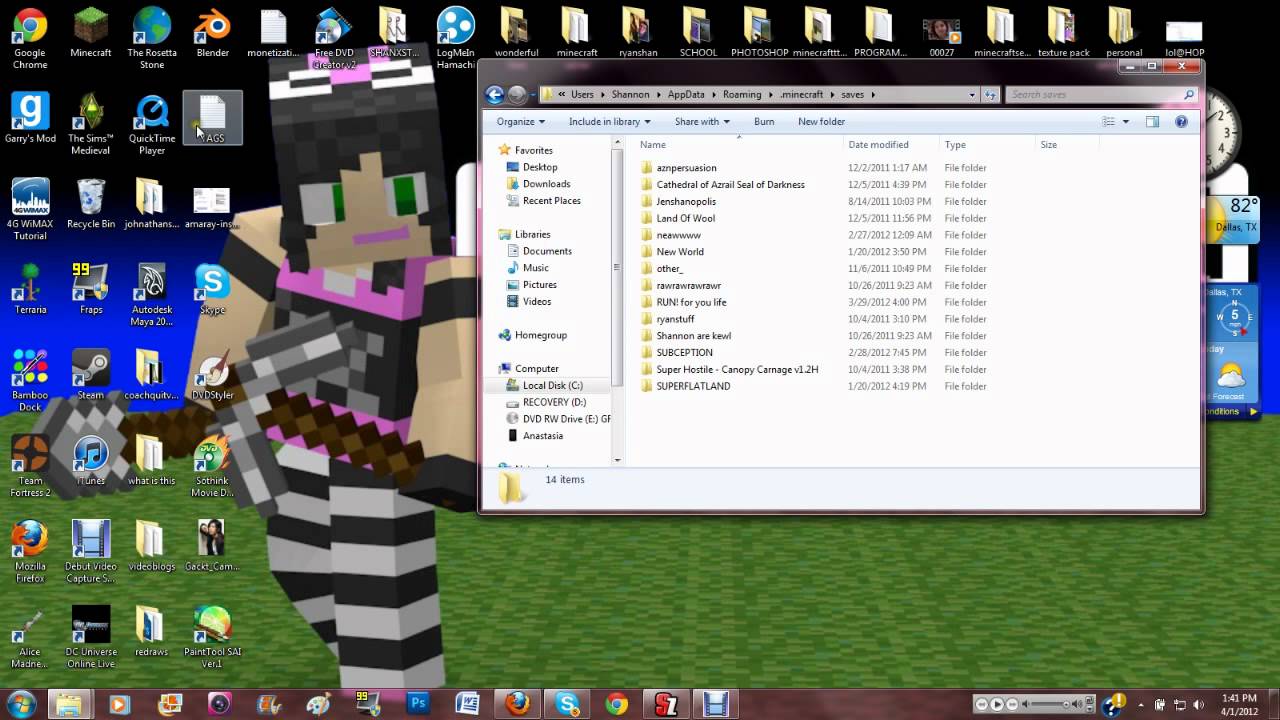
Task: Open the Share with dropdown
Action: (702, 122)
